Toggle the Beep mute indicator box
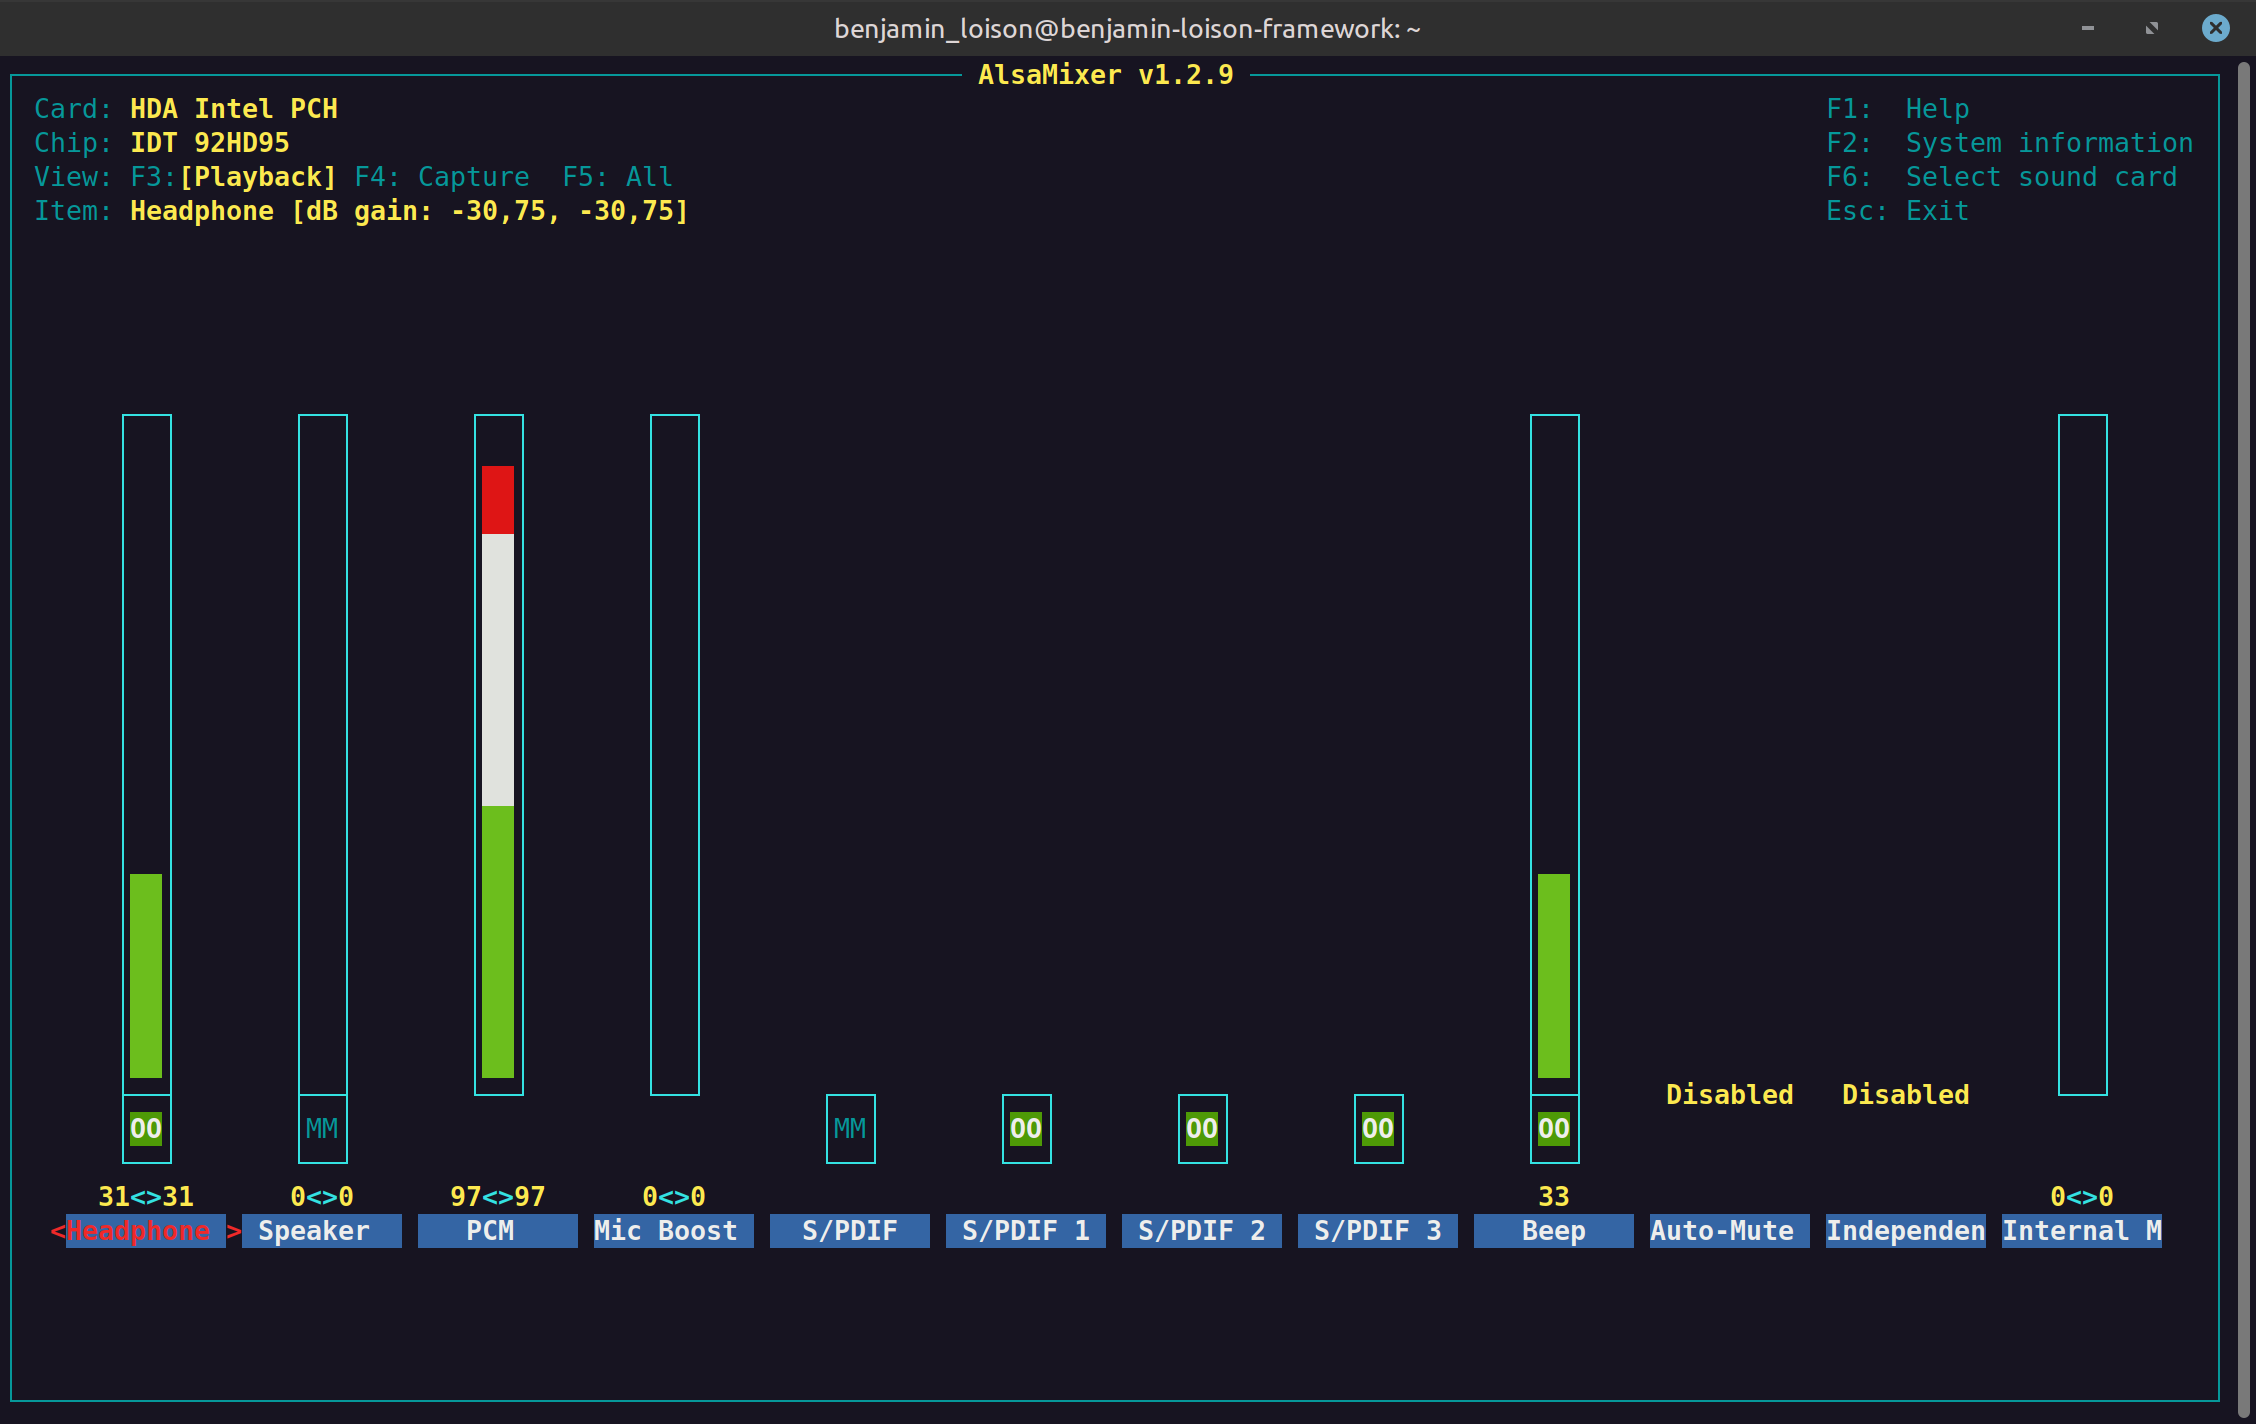The height and width of the screenshot is (1424, 2256). coord(1554,1129)
